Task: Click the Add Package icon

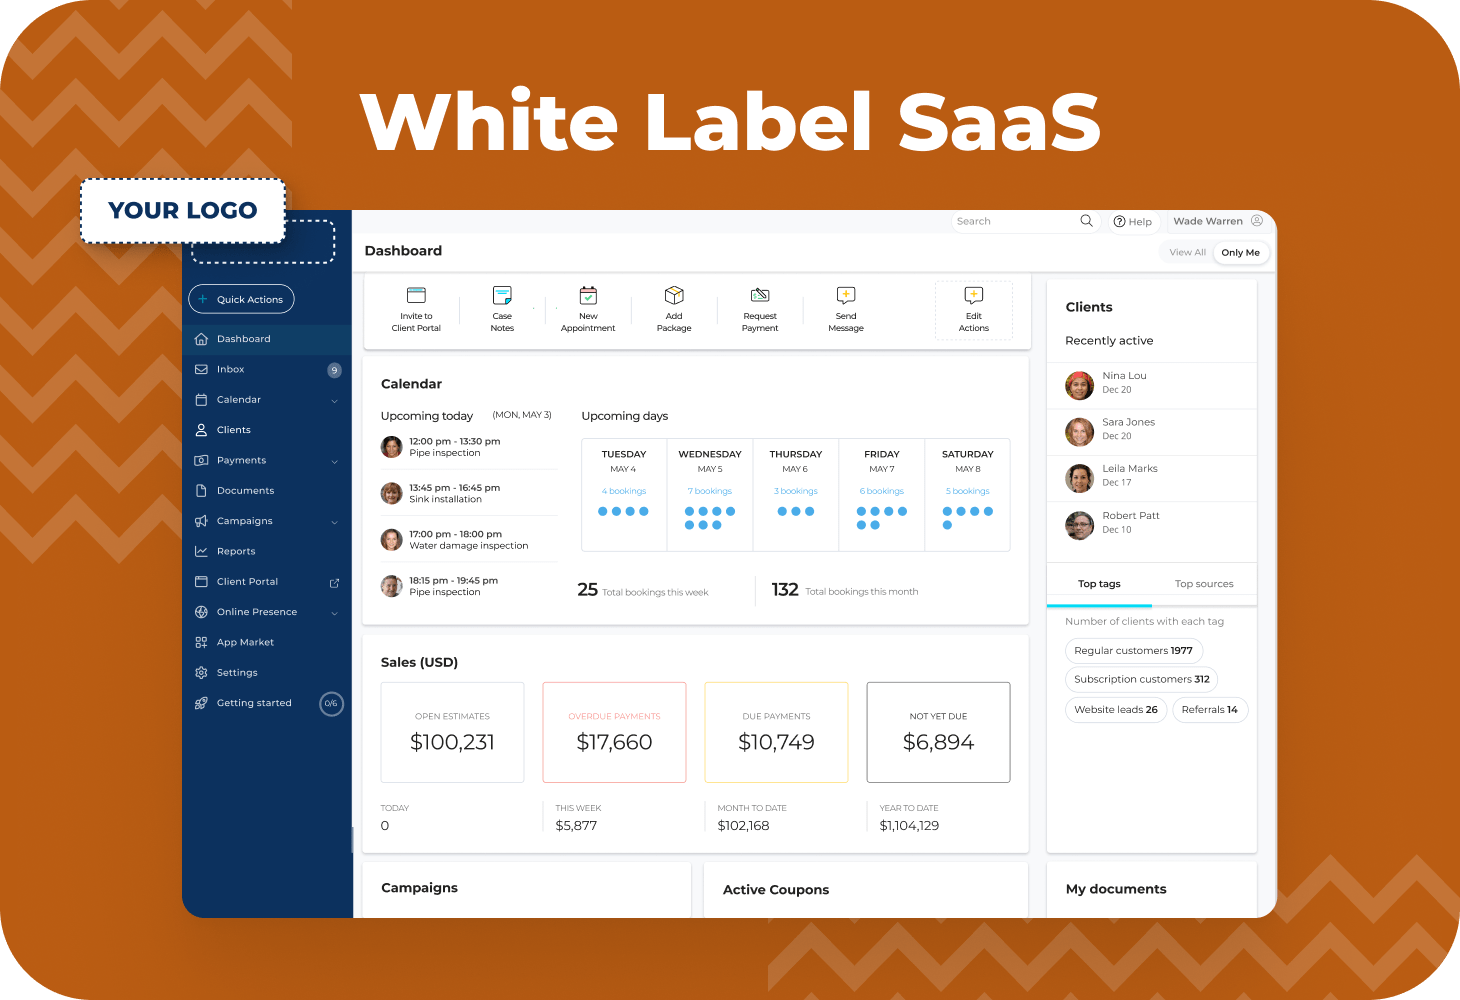Action: coord(674,295)
